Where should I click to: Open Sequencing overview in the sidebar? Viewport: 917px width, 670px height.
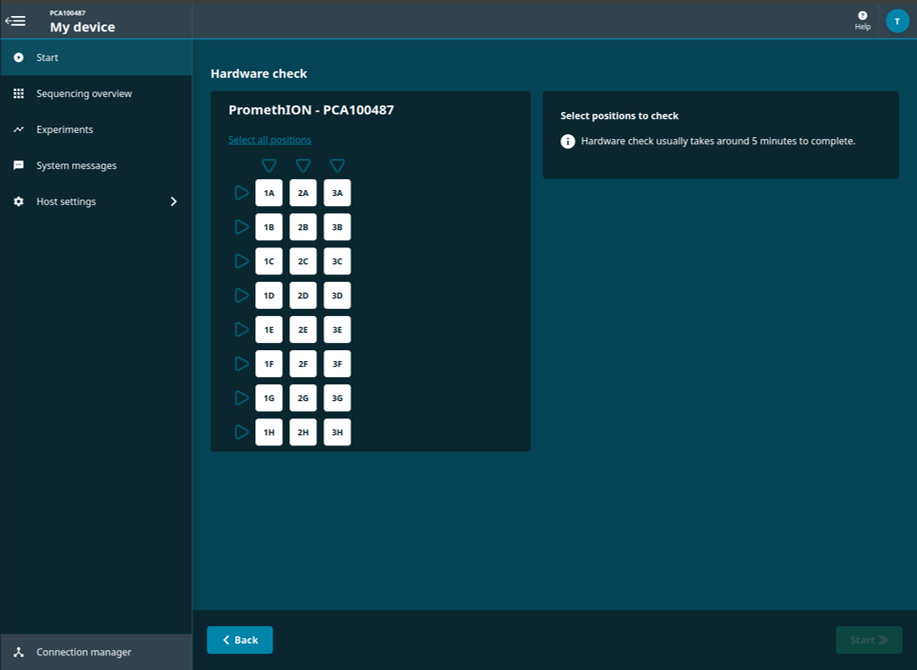(96, 94)
